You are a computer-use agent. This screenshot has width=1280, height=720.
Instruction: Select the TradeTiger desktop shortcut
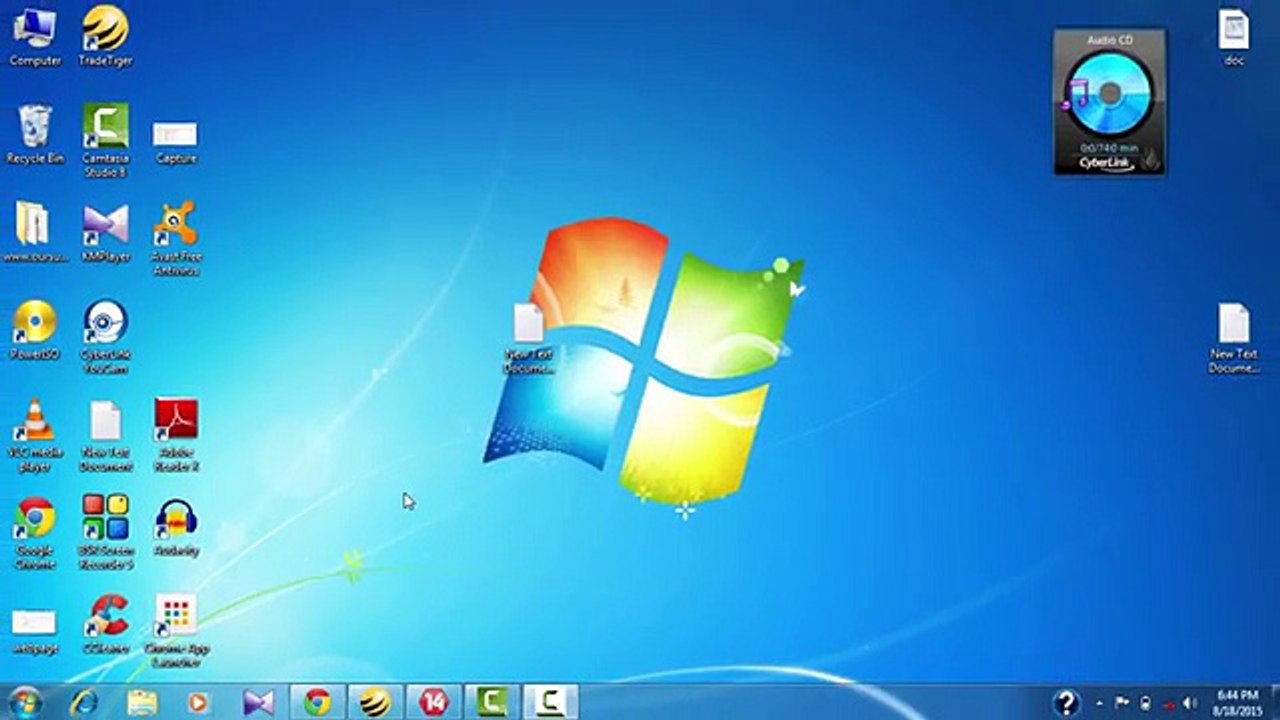pyautogui.click(x=105, y=36)
